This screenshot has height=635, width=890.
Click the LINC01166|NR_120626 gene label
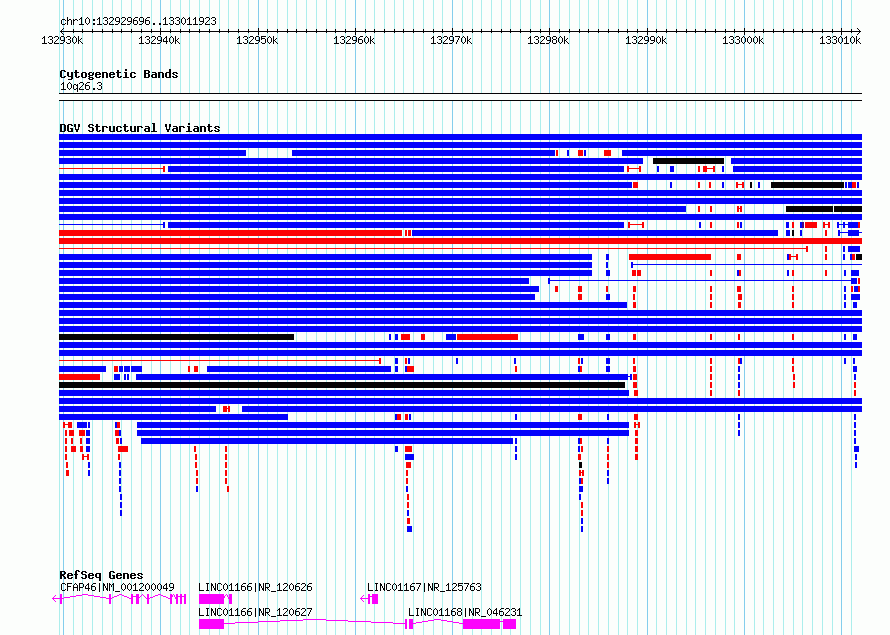tap(255, 587)
